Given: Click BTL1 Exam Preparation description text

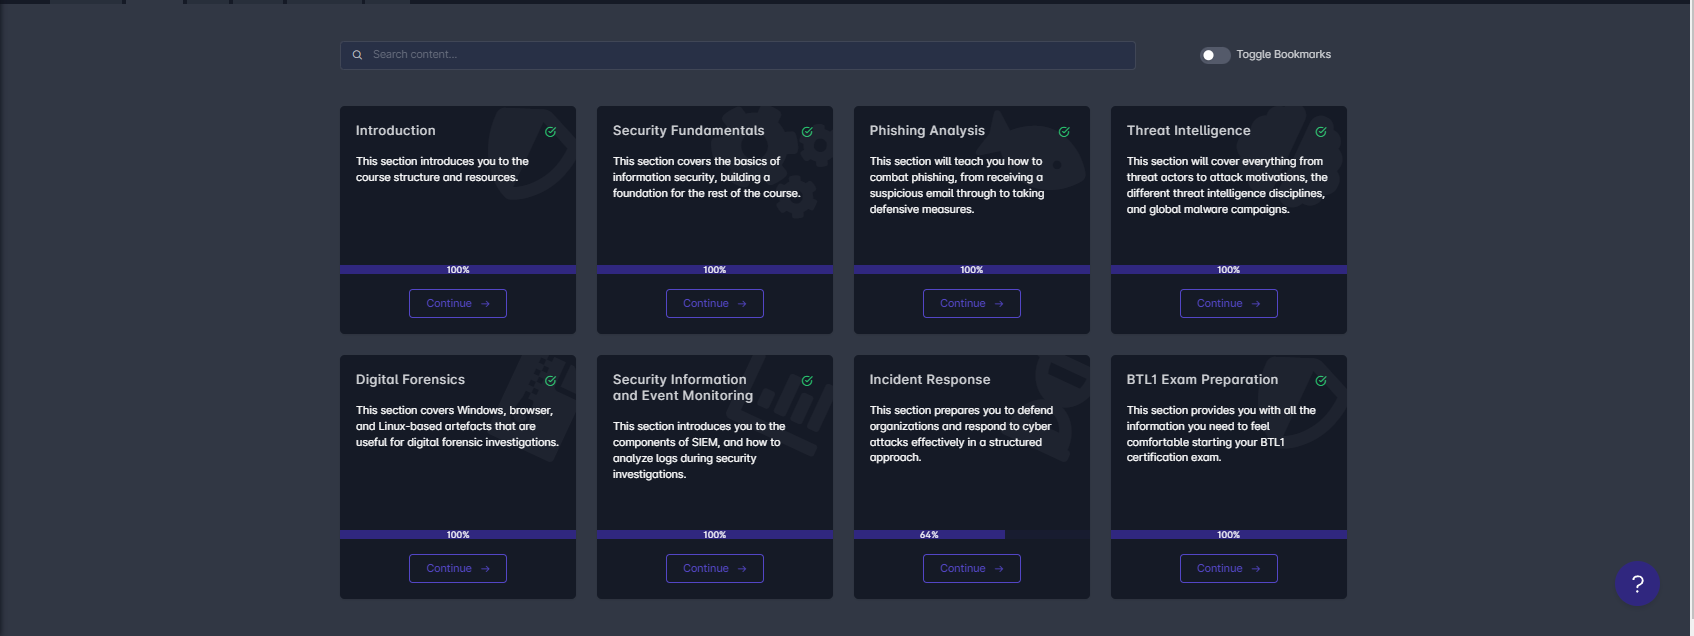Looking at the screenshot, I should (x=1221, y=434).
